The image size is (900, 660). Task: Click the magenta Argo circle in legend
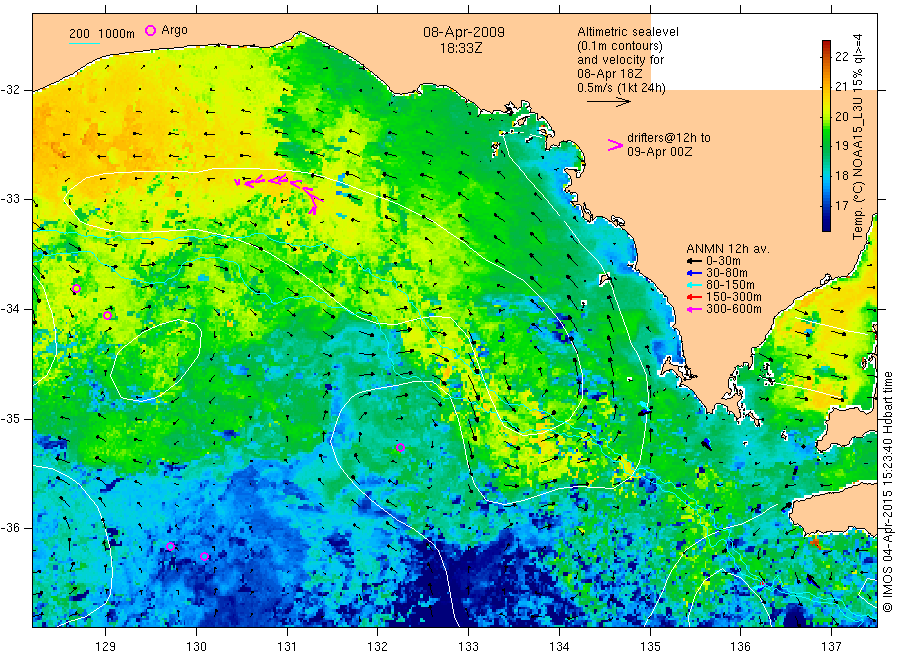[150, 30]
